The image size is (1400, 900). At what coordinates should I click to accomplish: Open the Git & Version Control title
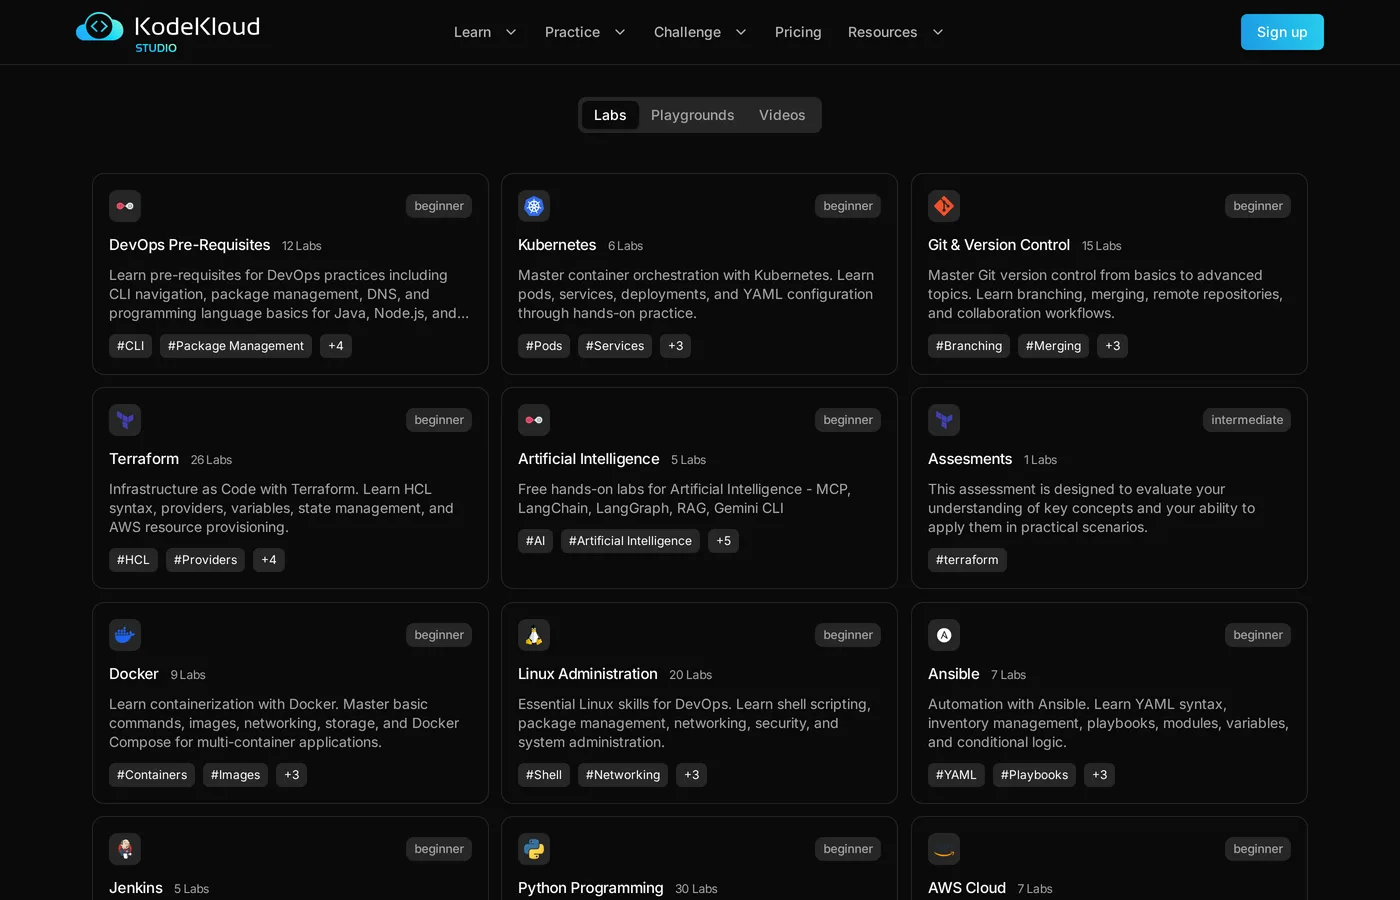[999, 245]
